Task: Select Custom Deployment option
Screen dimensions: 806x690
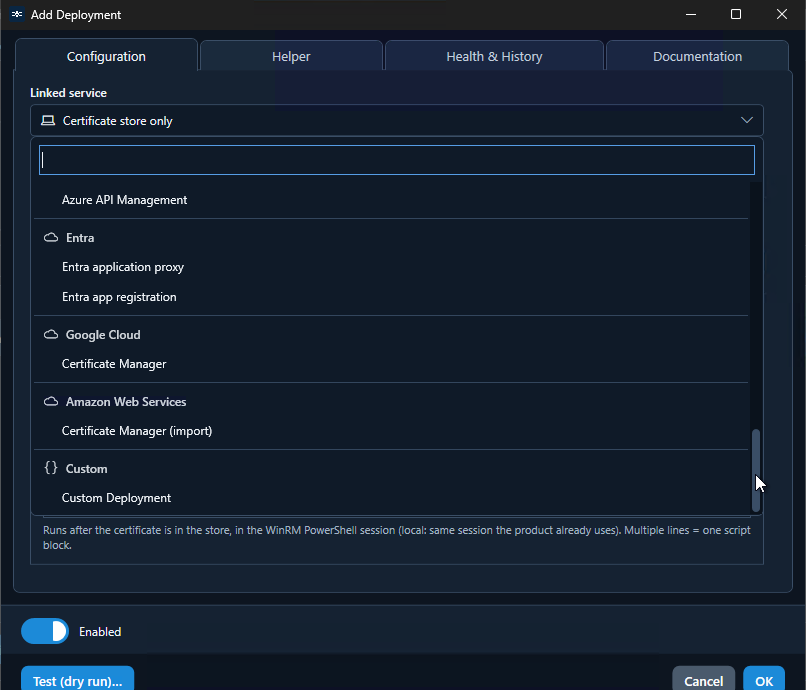Action: tap(391, 498)
